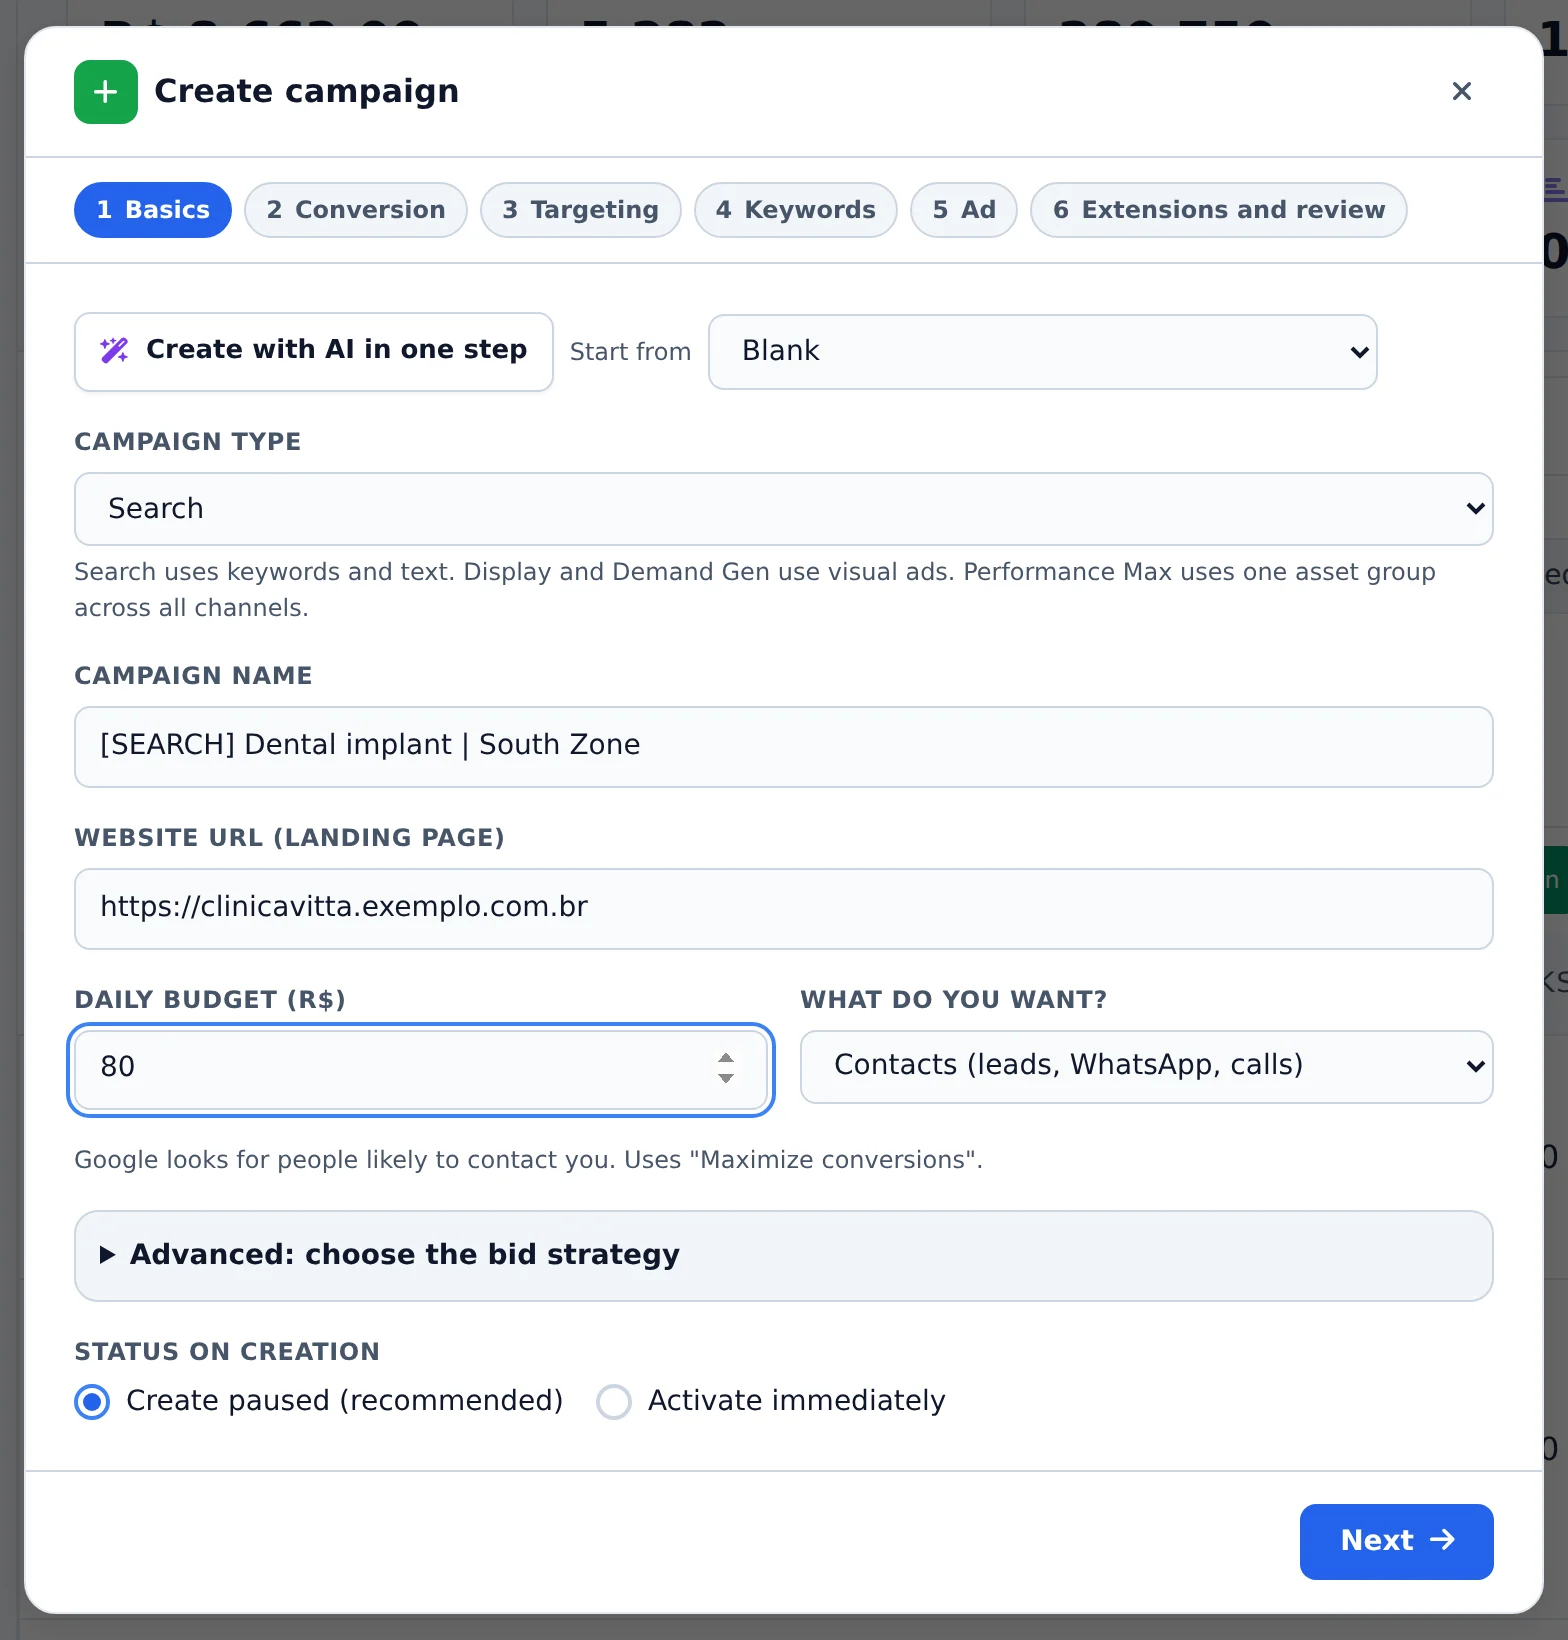The width and height of the screenshot is (1568, 1640).
Task: Click the Daily budget number field
Action: pyautogui.click(x=420, y=1069)
